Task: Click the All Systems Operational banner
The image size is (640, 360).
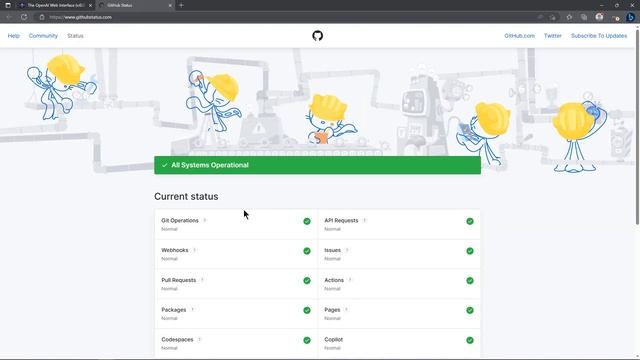Action: (x=318, y=165)
